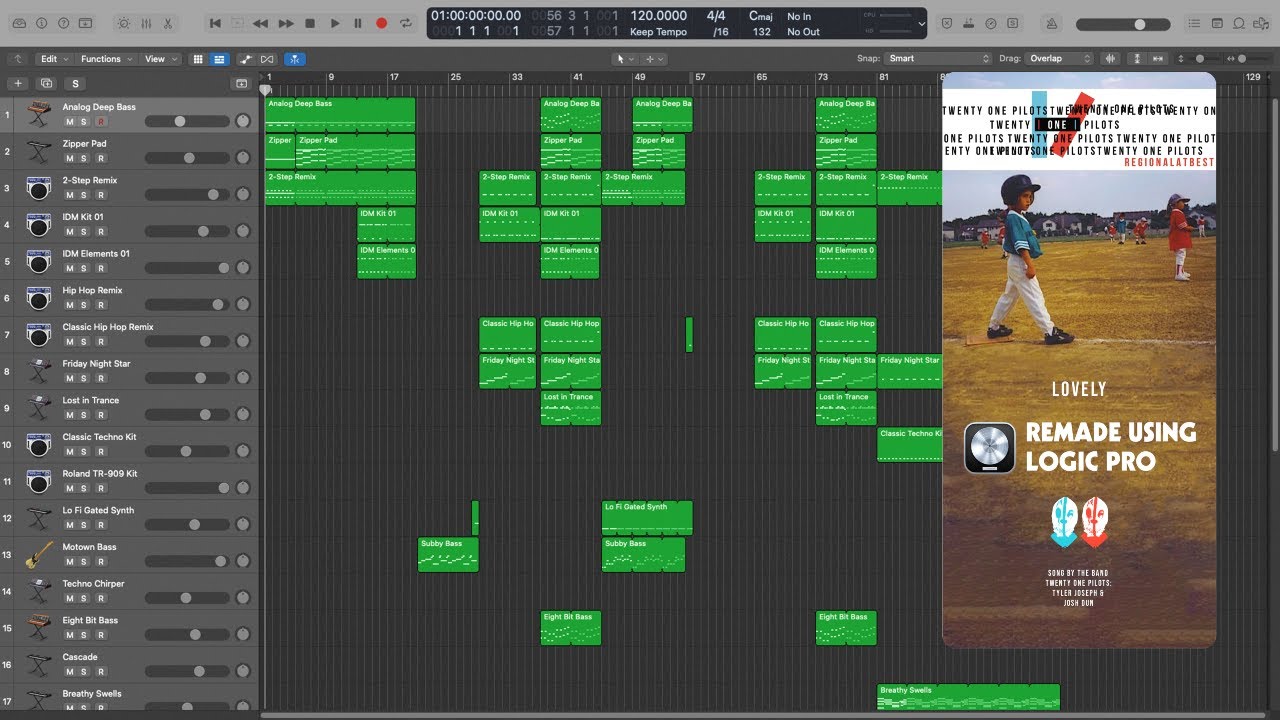The width and height of the screenshot is (1280, 720).
Task: Click the Cmaj key signature
Action: point(760,16)
